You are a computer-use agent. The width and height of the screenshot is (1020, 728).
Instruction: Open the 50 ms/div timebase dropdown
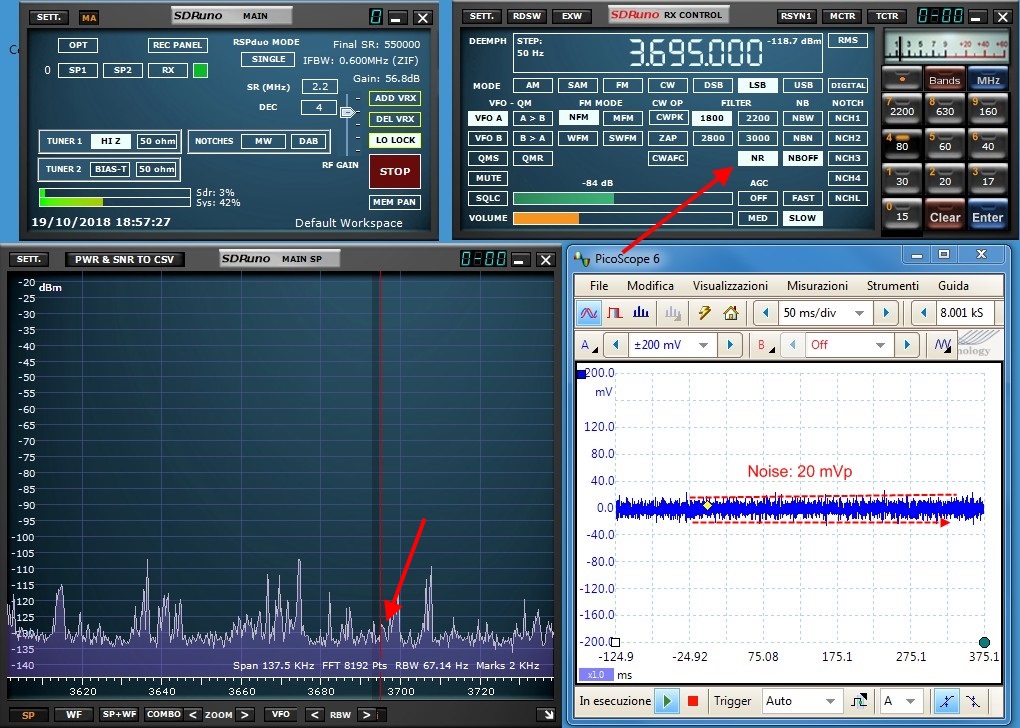click(x=859, y=313)
